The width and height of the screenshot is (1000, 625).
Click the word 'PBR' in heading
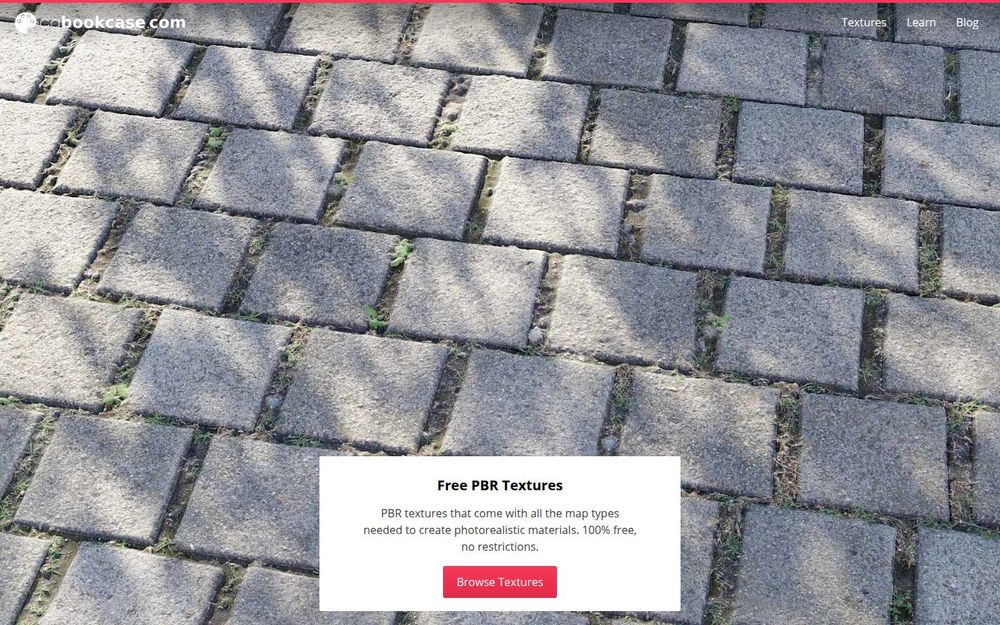tap(488, 485)
